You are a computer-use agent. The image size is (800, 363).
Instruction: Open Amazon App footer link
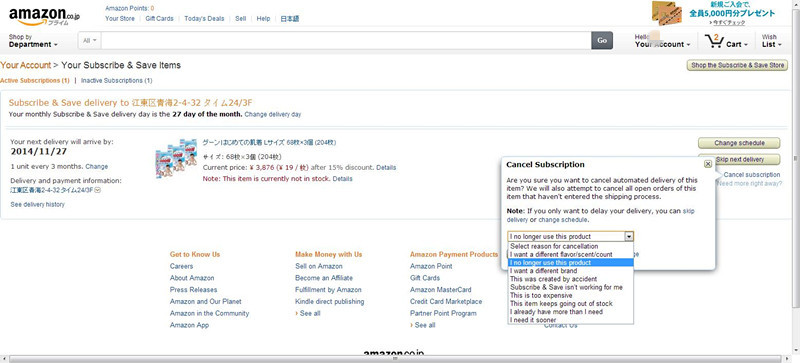point(189,325)
